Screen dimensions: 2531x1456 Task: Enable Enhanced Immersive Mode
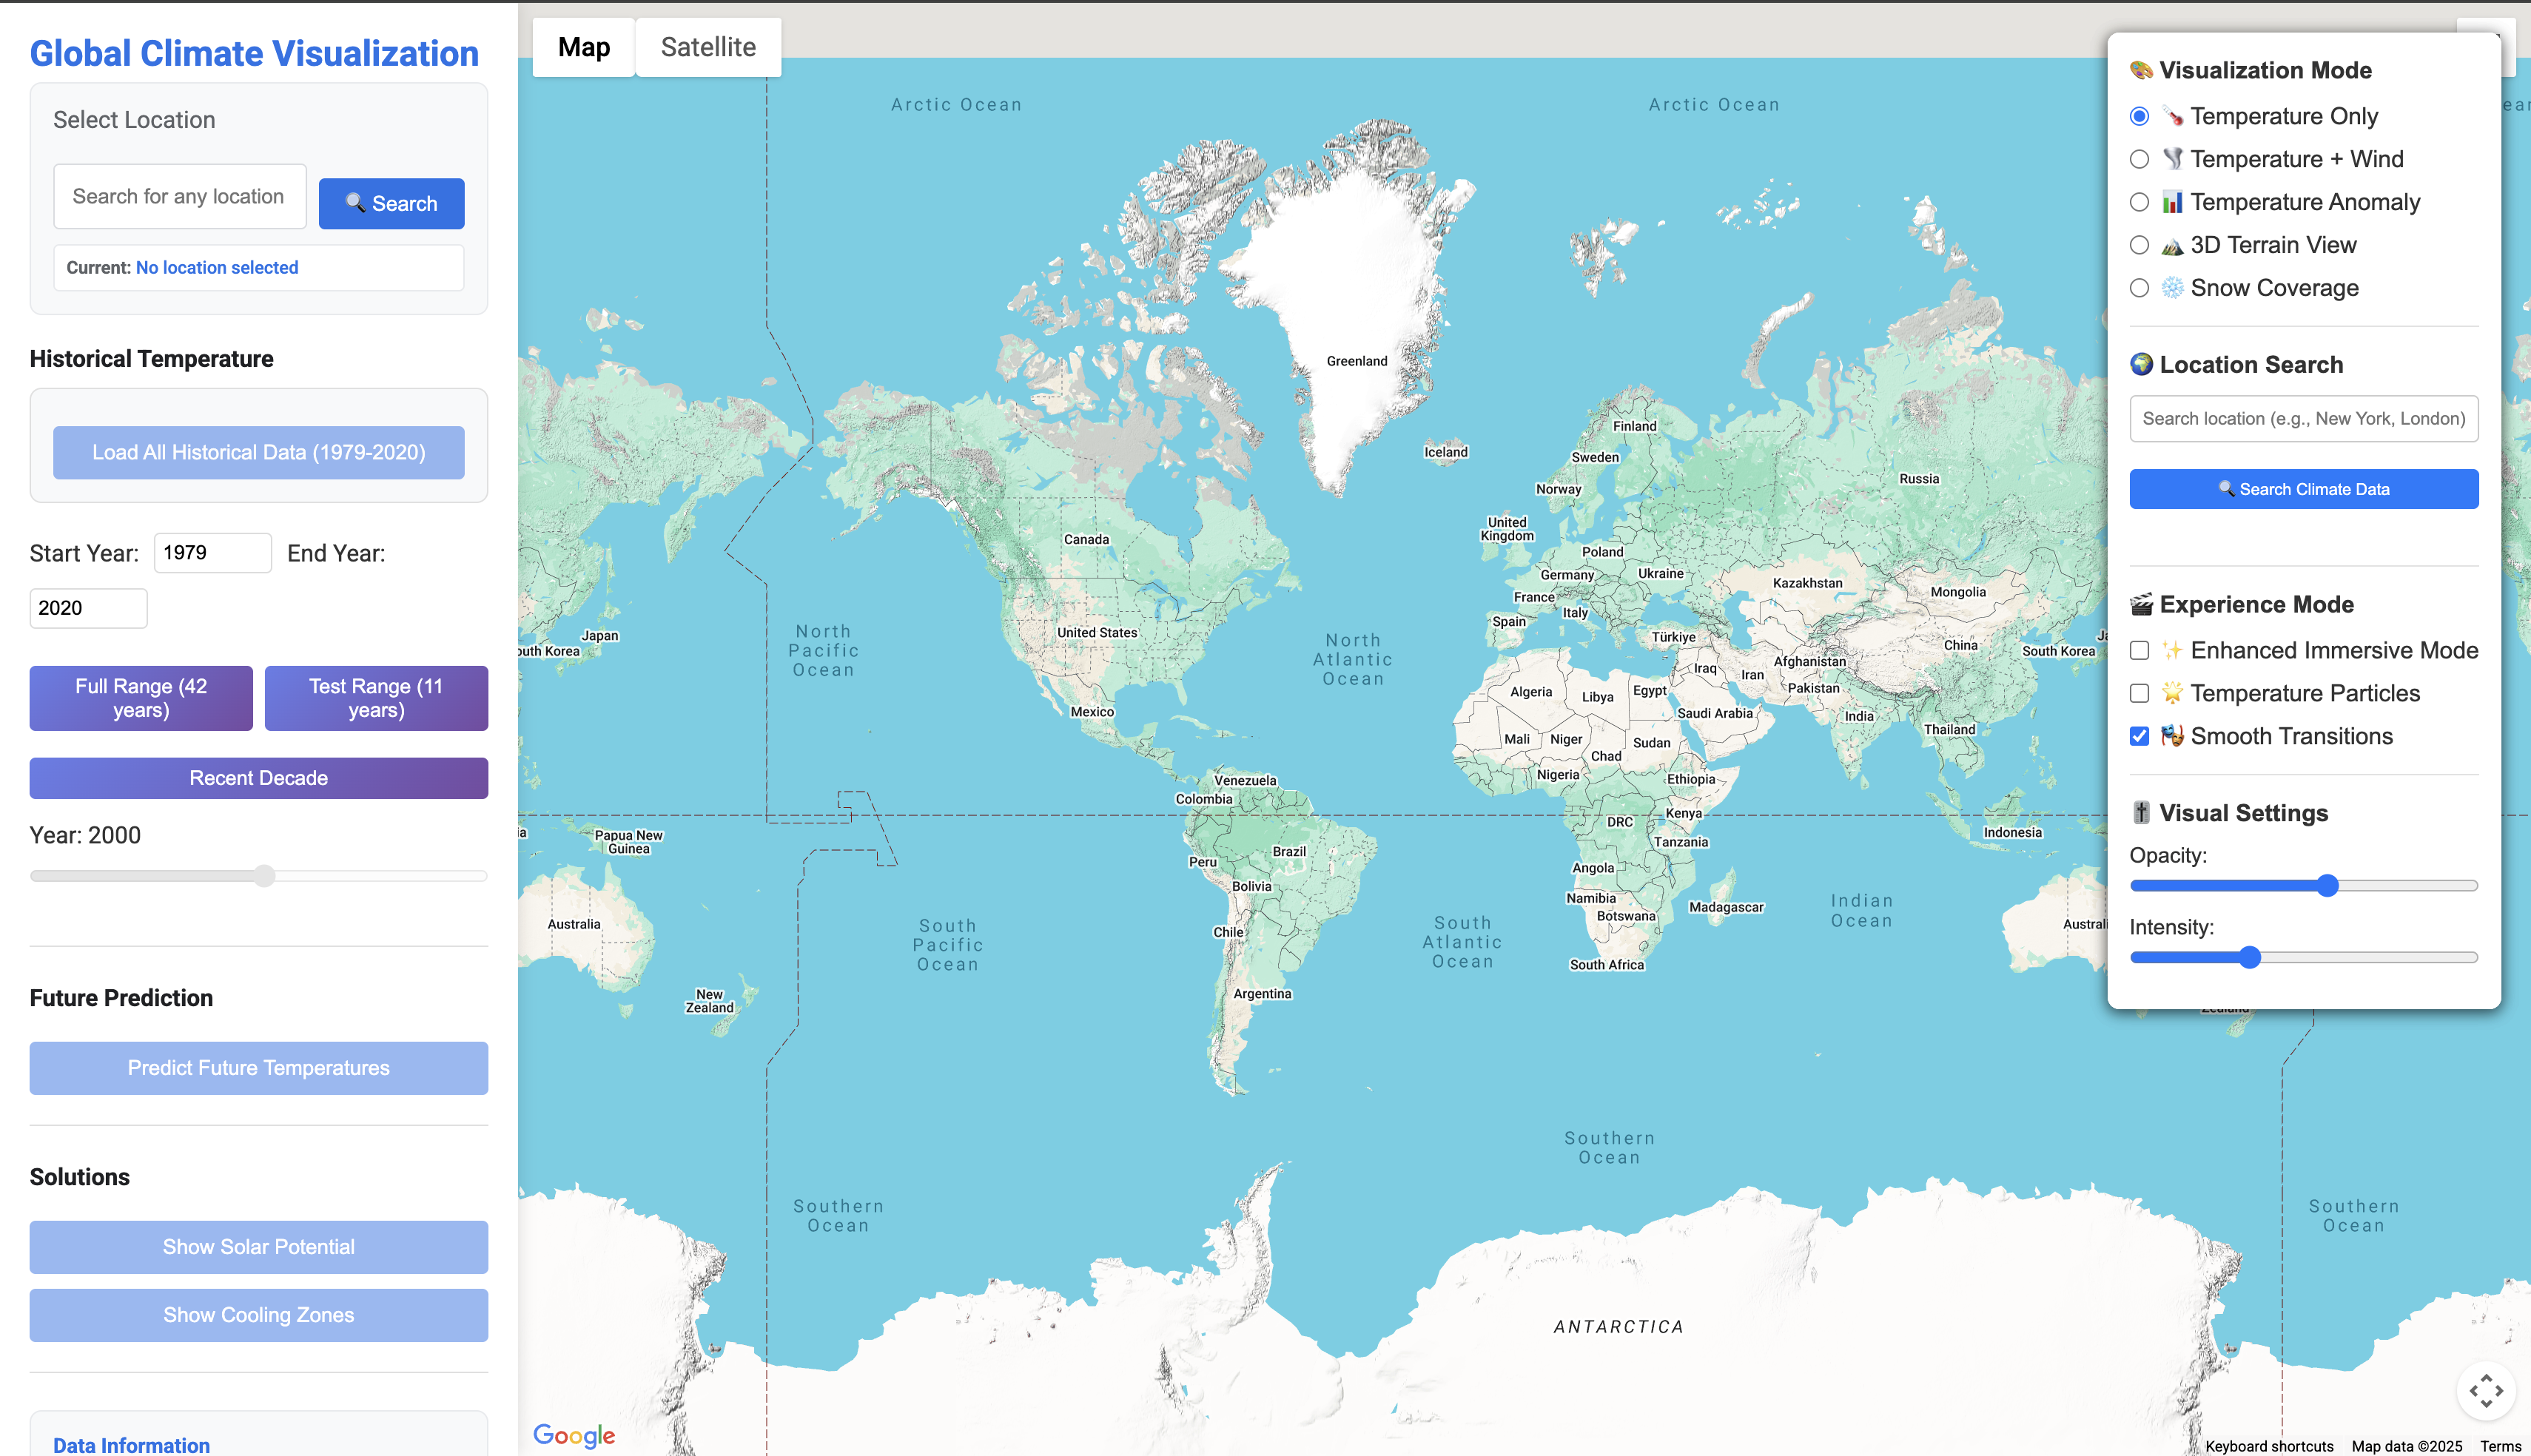pos(2139,650)
